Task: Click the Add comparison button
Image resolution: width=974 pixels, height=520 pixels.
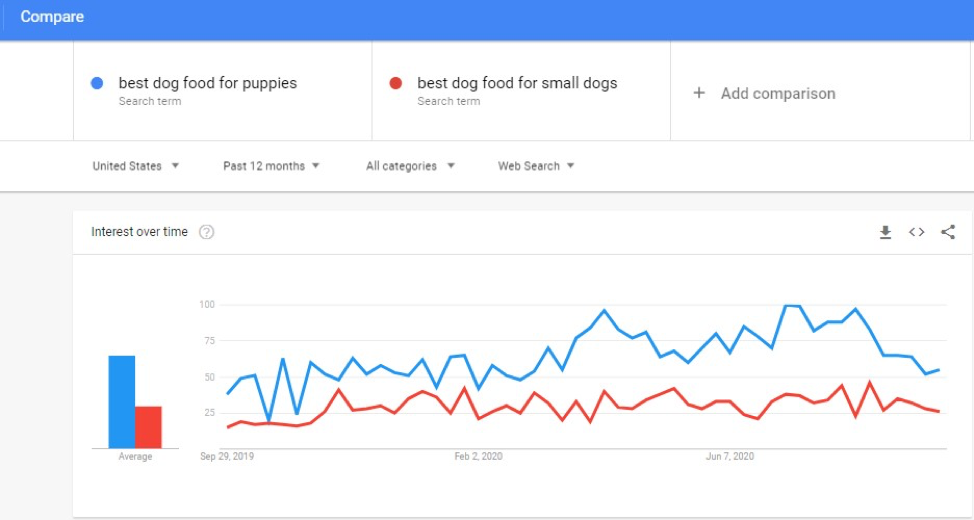Action: pos(777,93)
